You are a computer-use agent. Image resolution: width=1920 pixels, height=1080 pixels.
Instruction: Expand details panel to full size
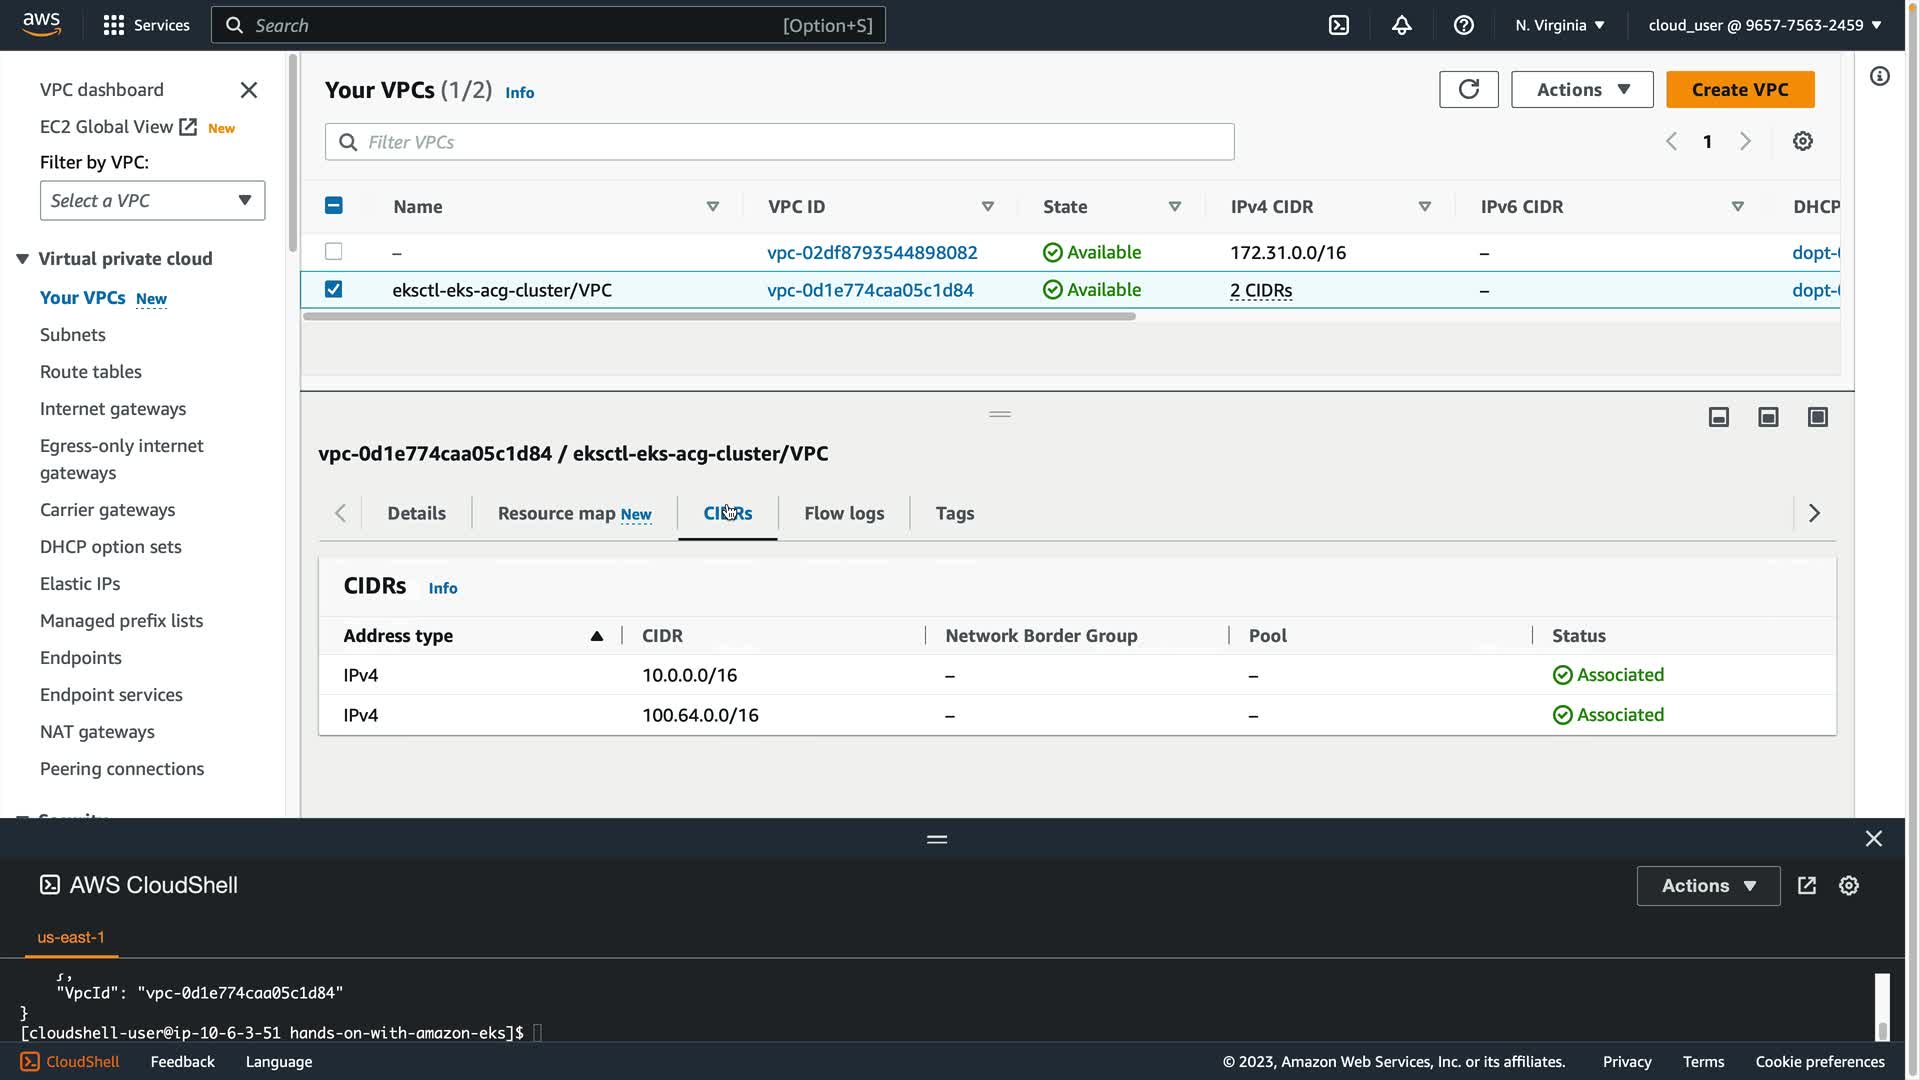1817,417
